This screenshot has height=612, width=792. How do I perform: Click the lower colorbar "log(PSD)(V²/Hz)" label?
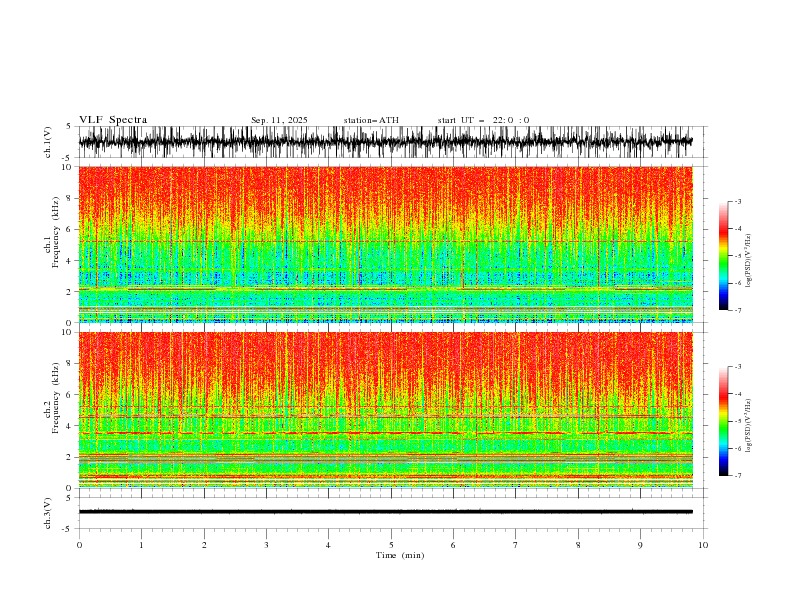748,425
